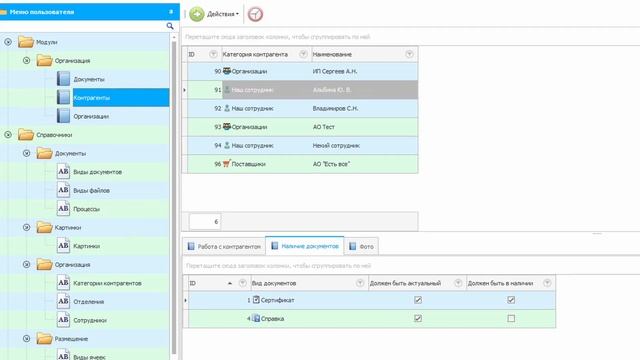The width and height of the screenshot is (640, 360).
Task: Sort by Должен быть в наличии header
Action: [x=500, y=283]
